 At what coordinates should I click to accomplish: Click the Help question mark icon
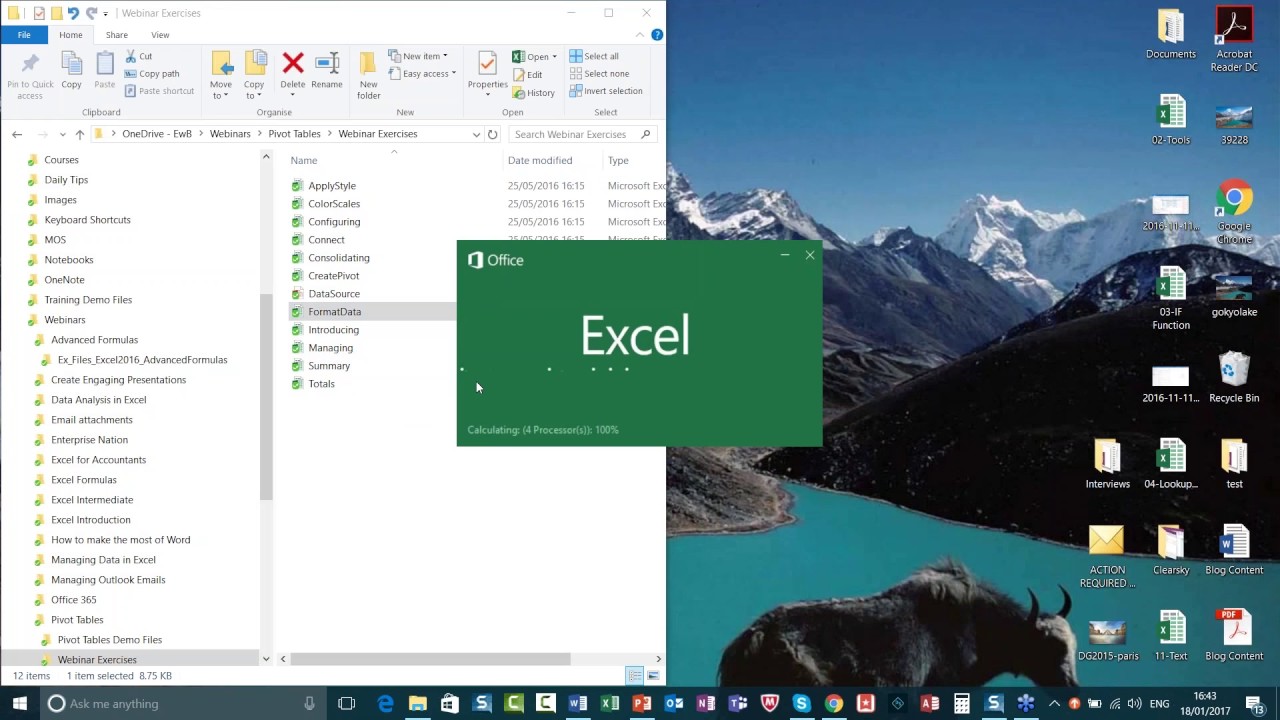[657, 34]
